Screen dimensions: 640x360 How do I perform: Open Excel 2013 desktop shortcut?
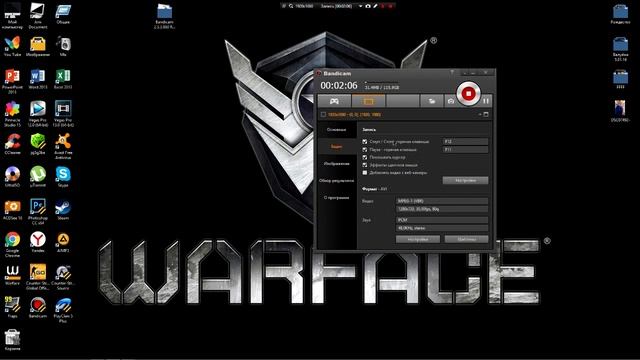pos(63,79)
